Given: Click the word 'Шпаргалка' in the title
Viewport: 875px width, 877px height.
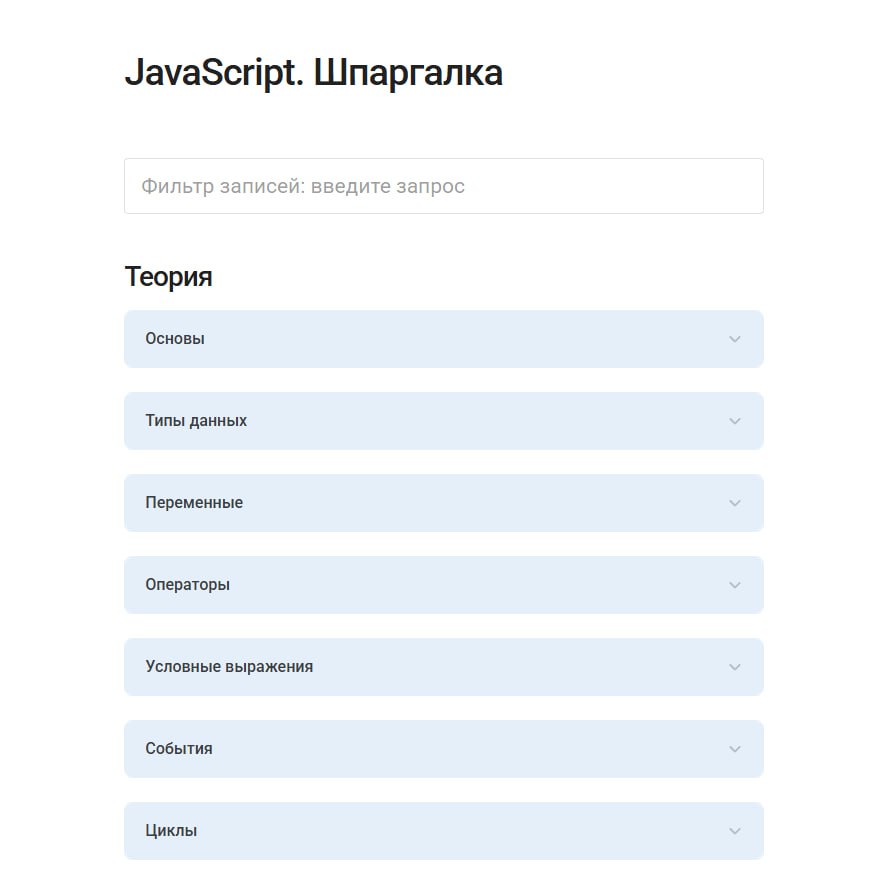Looking at the screenshot, I should pos(408,73).
